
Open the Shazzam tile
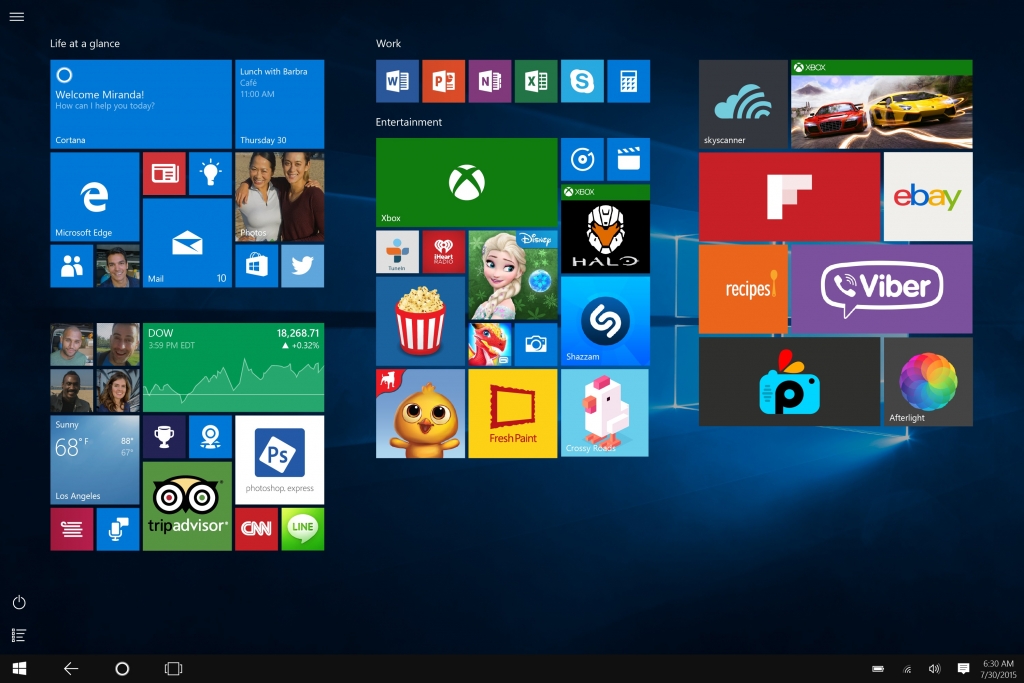tap(605, 321)
